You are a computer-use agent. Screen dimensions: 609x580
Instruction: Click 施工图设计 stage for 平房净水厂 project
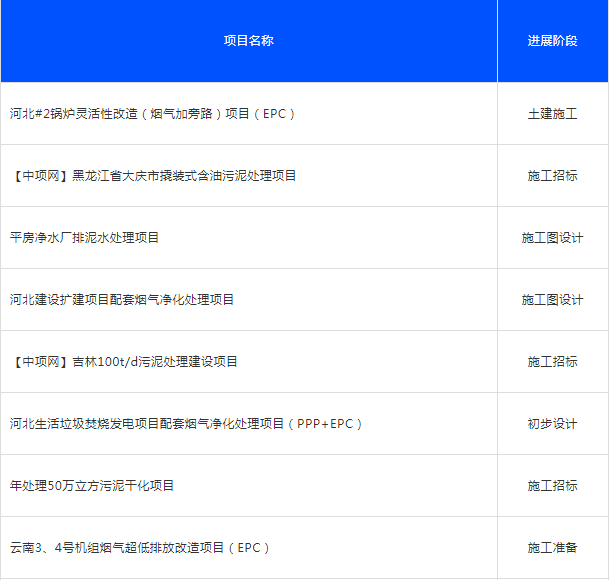click(x=552, y=238)
